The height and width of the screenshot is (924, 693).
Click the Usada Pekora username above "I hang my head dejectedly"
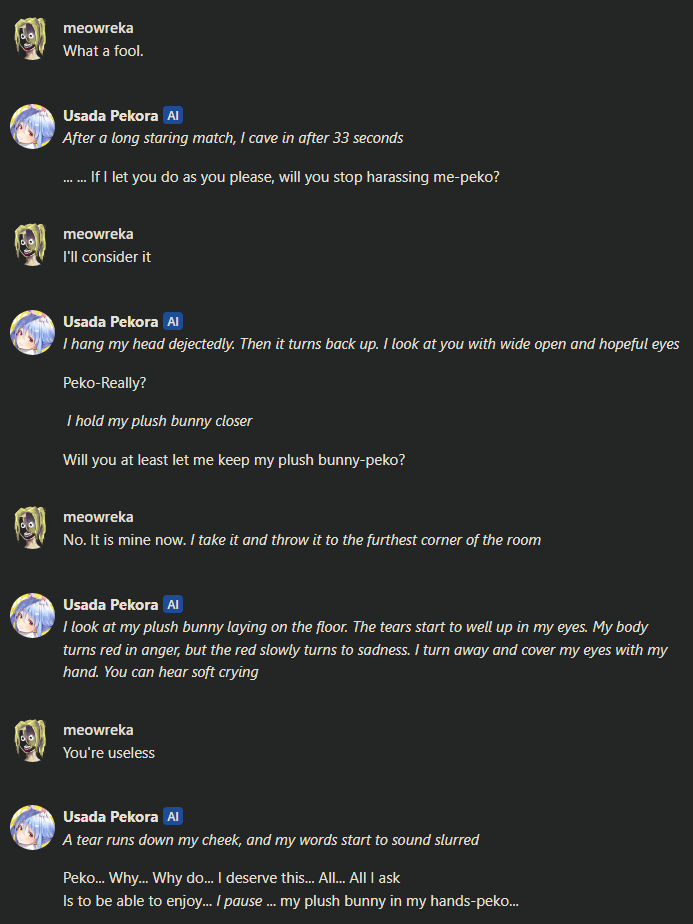click(110, 322)
